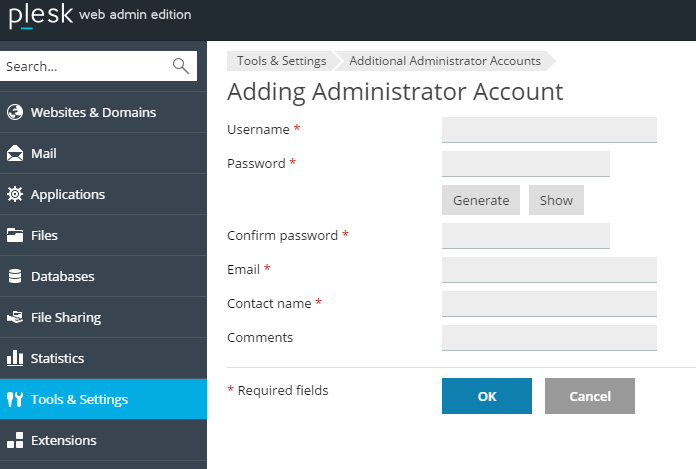Click the Extensions blocks icon
696x469 pixels.
[15, 440]
